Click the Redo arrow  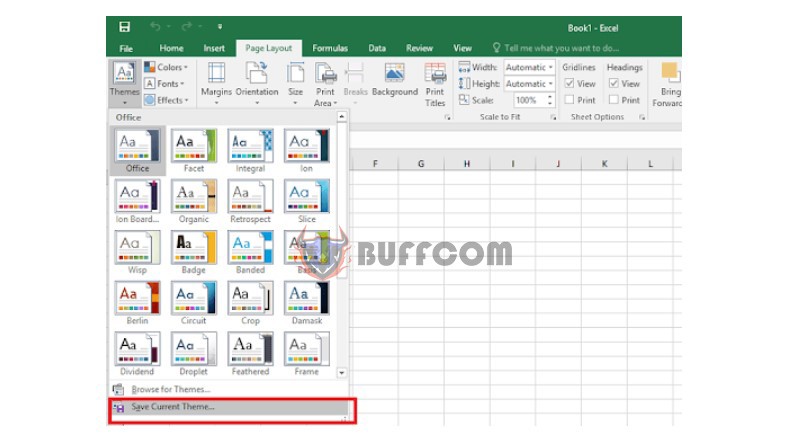point(187,27)
